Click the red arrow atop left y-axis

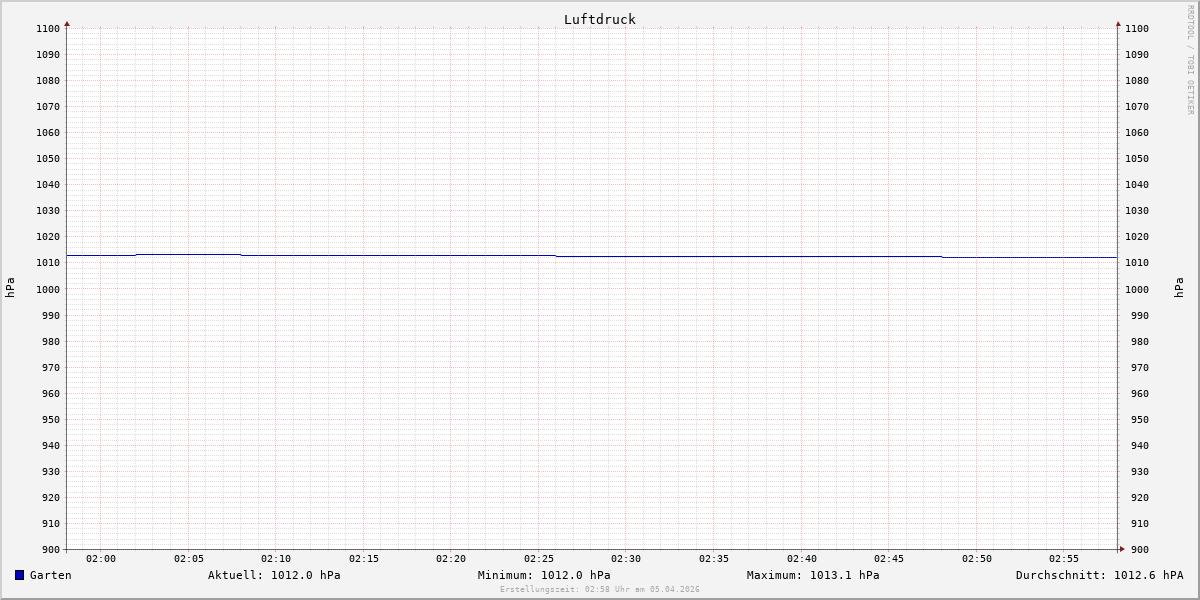[67, 23]
